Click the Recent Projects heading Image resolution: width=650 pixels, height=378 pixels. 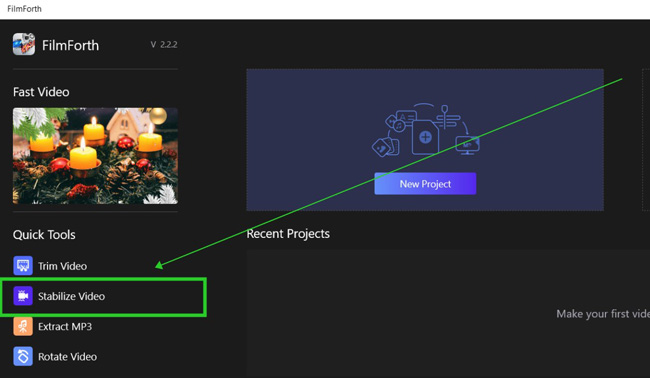click(288, 234)
